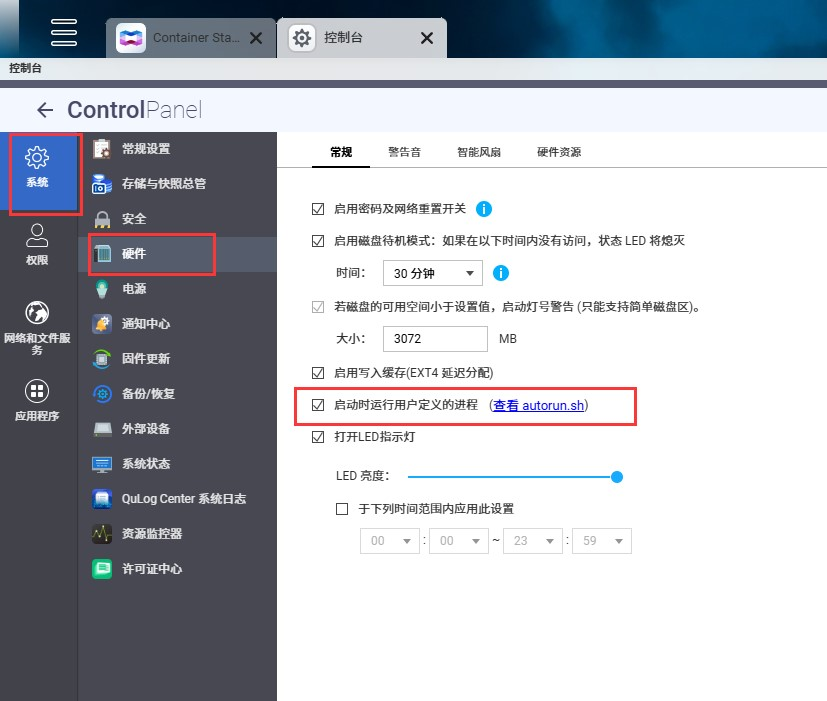
Task: Open QuLog Center 系统日志 entry
Action: (x=183, y=499)
